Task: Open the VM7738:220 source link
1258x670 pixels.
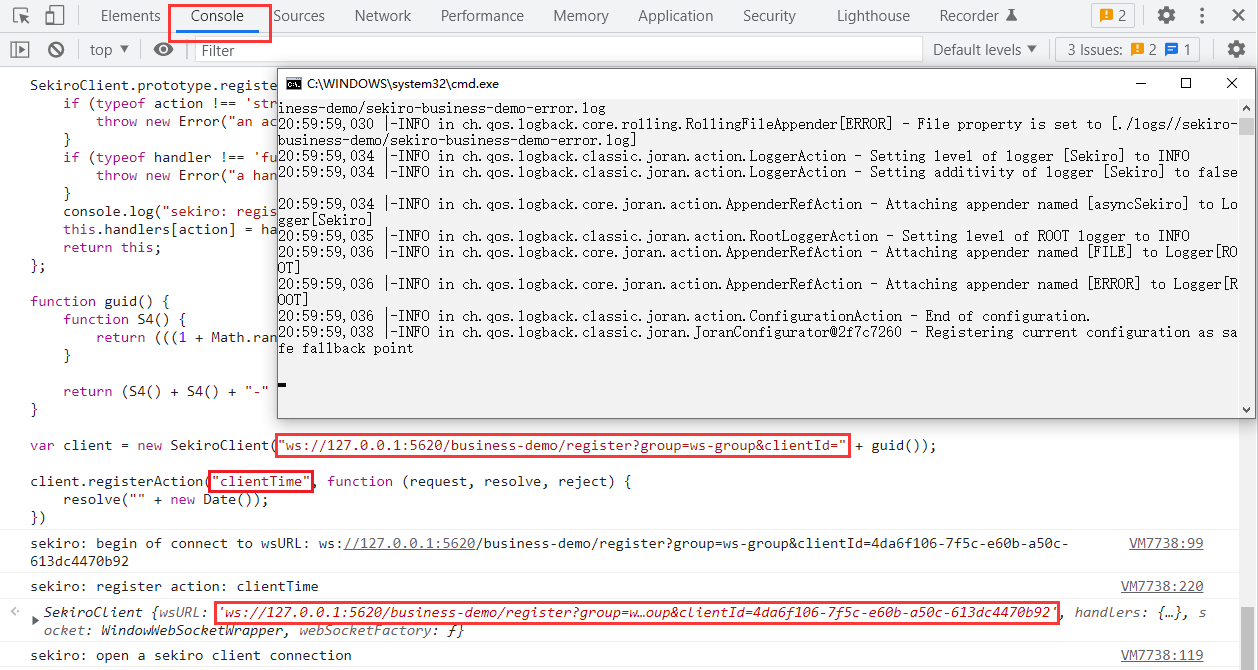Action: (x=1161, y=587)
